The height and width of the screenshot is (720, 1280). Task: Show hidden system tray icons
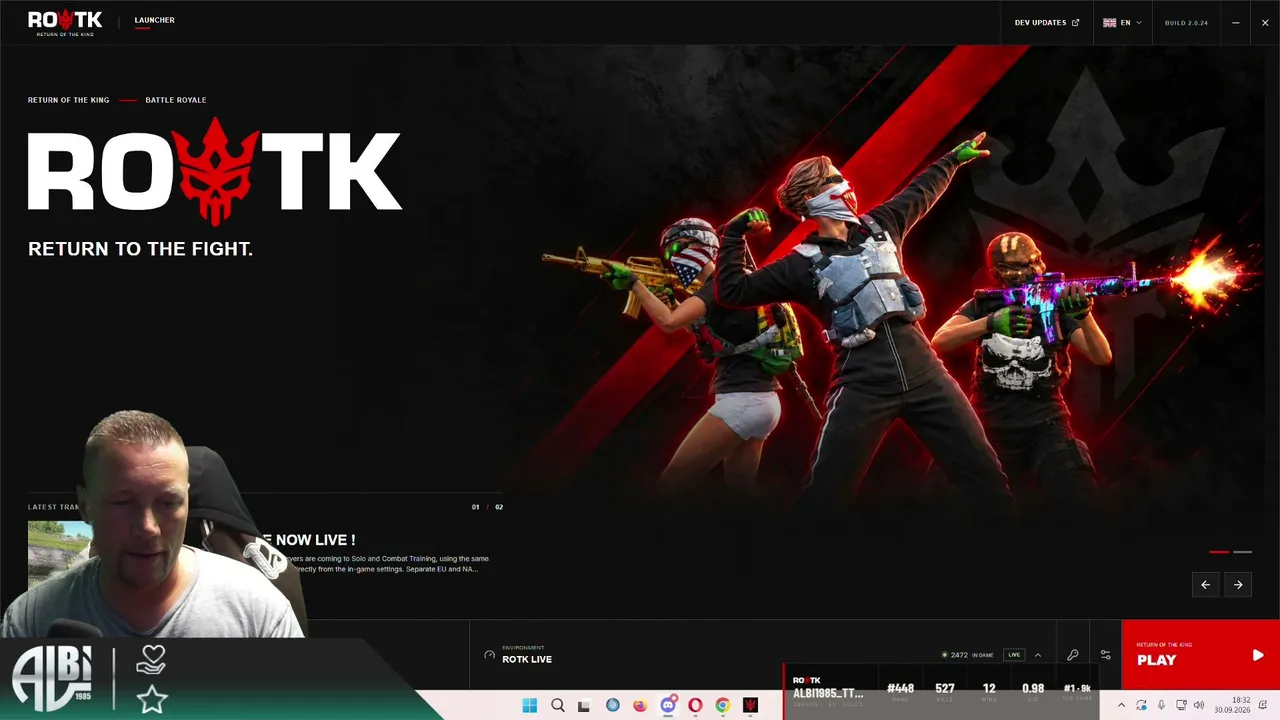tap(1121, 705)
